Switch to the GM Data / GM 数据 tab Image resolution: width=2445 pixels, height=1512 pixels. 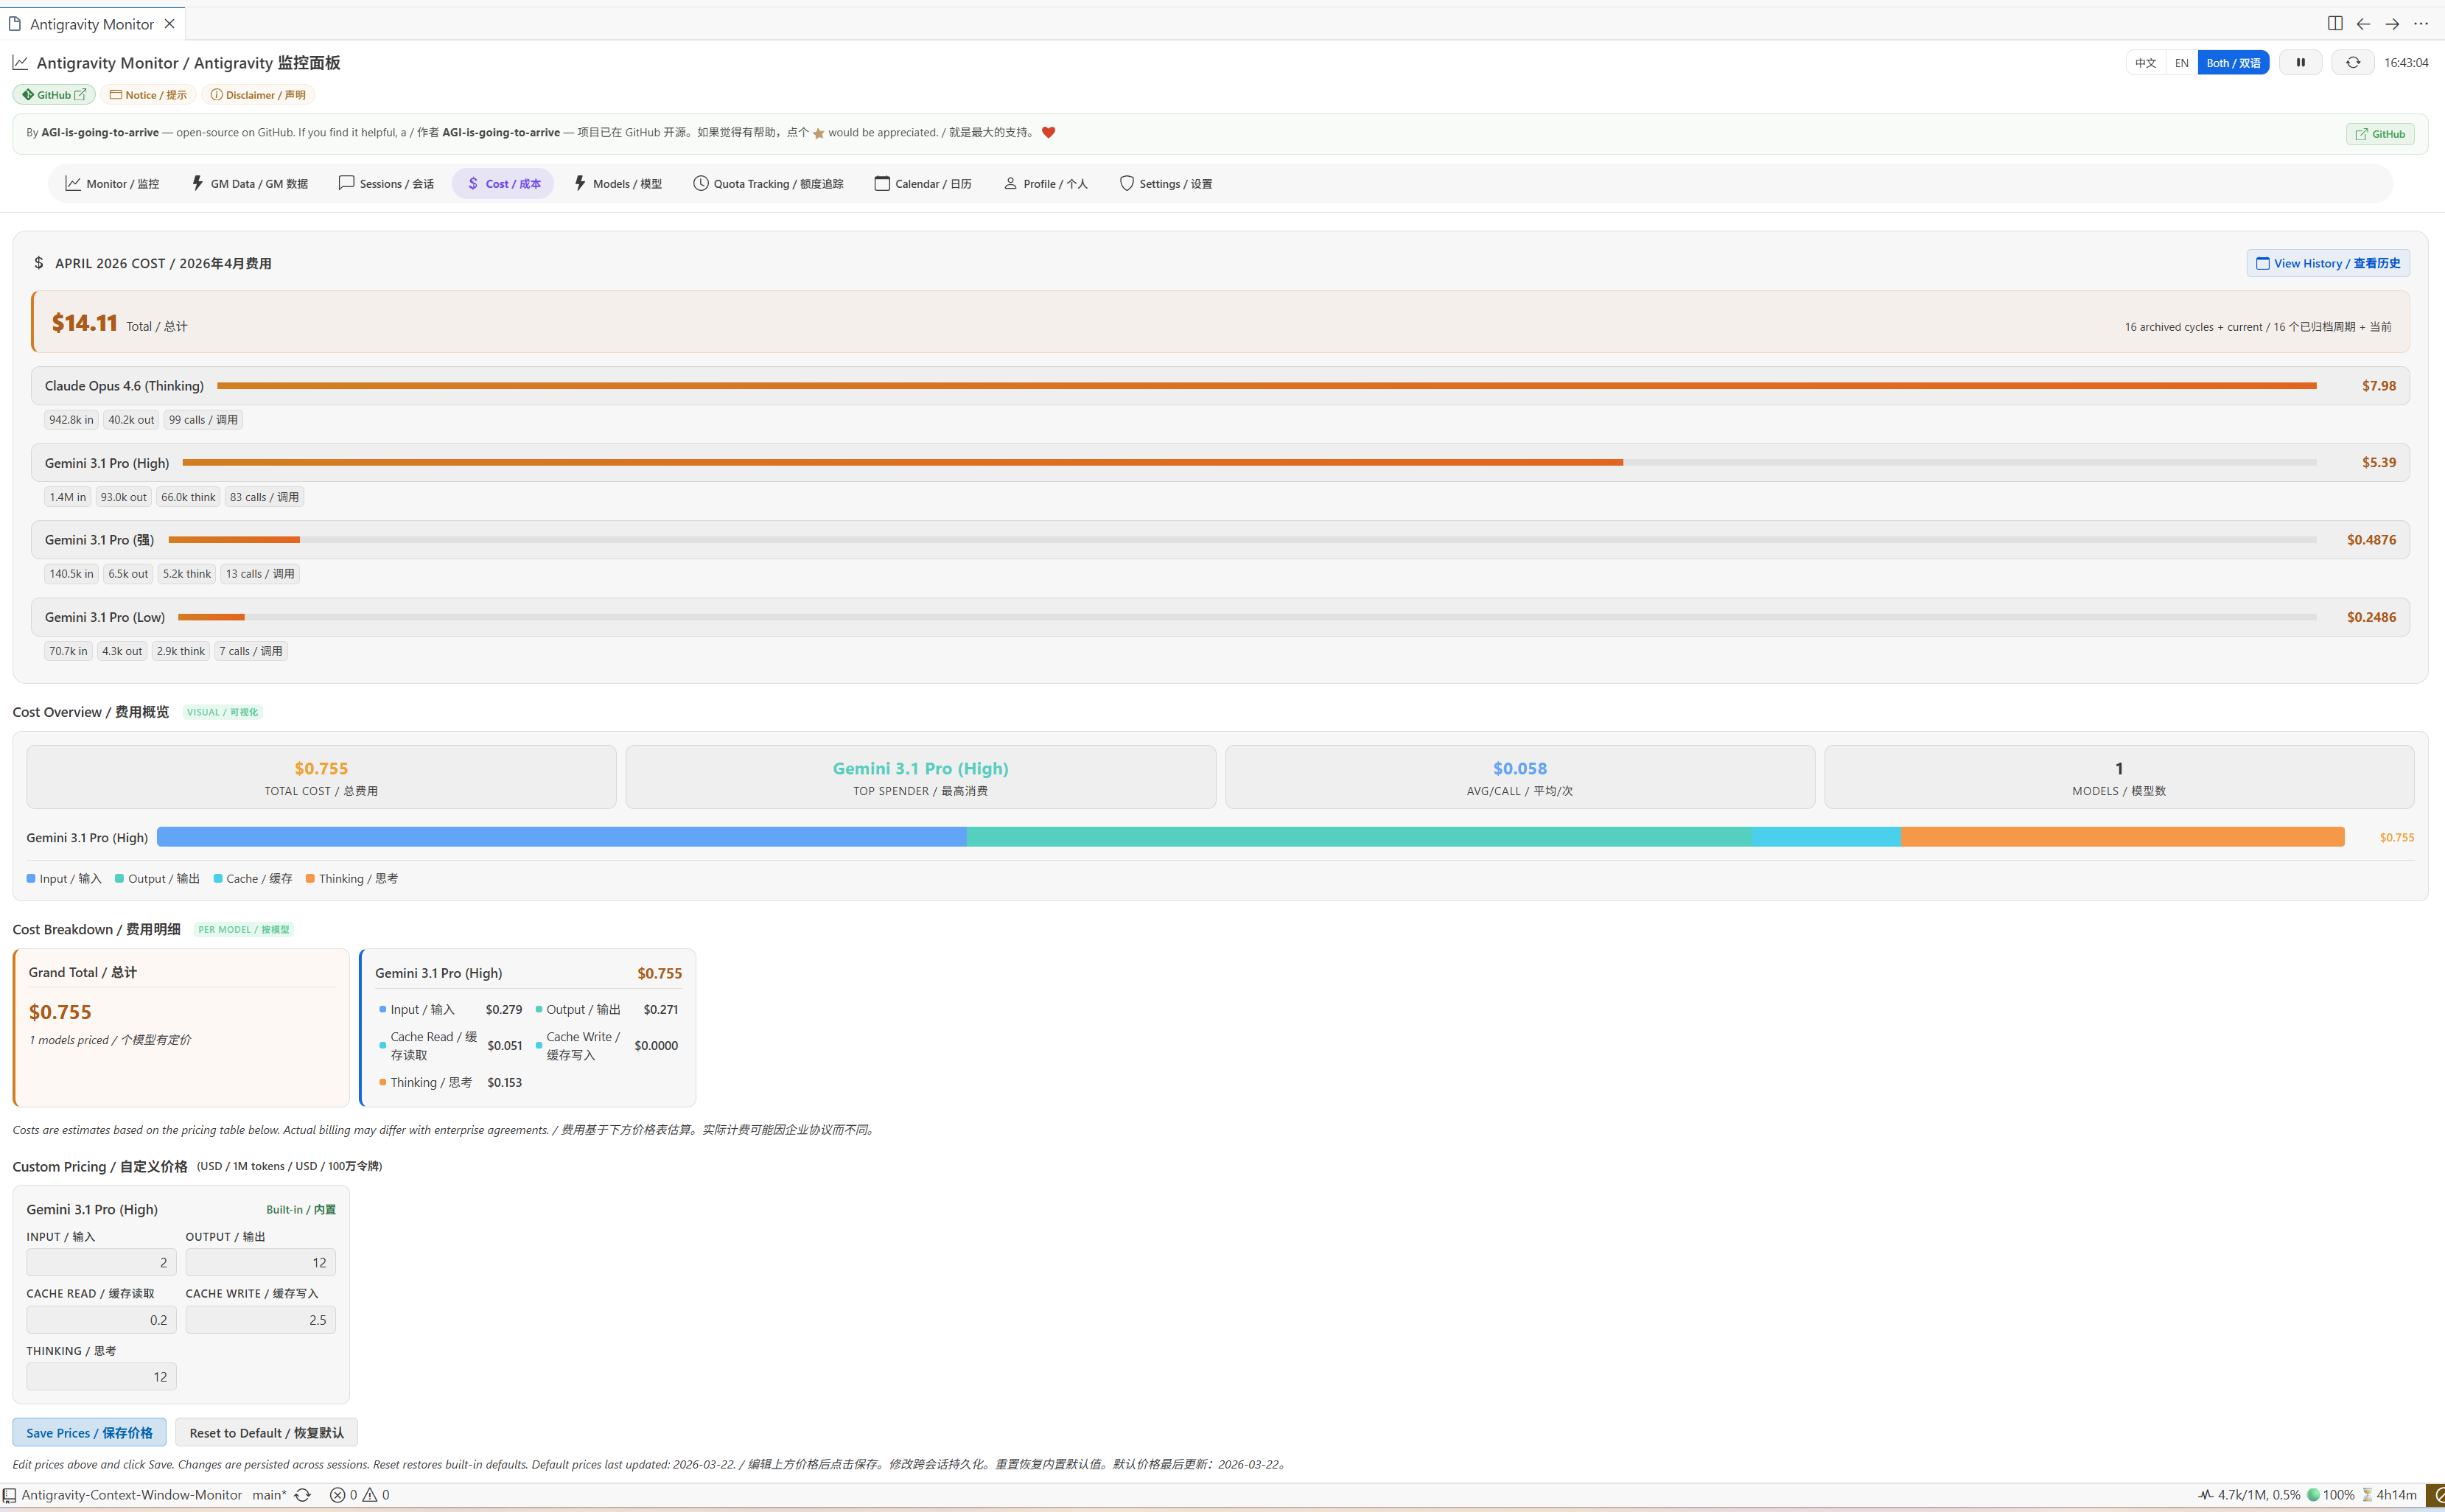pos(249,183)
